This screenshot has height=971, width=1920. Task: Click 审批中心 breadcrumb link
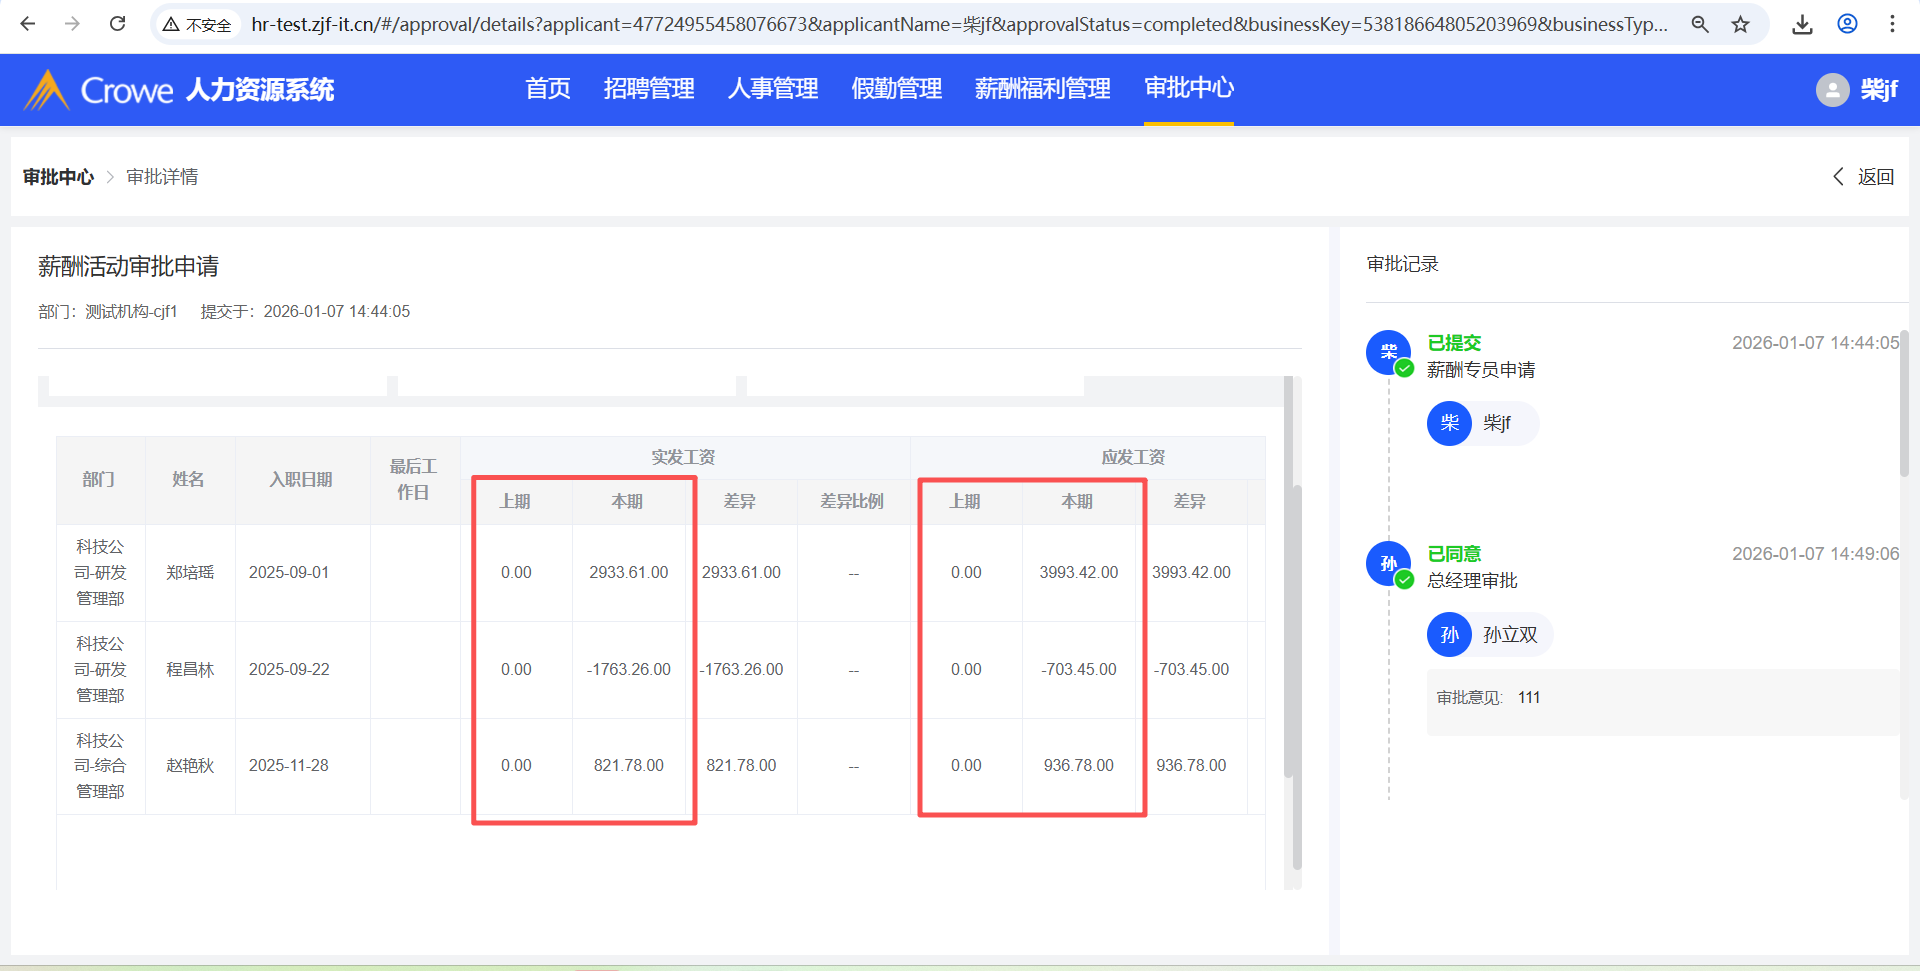(58, 177)
